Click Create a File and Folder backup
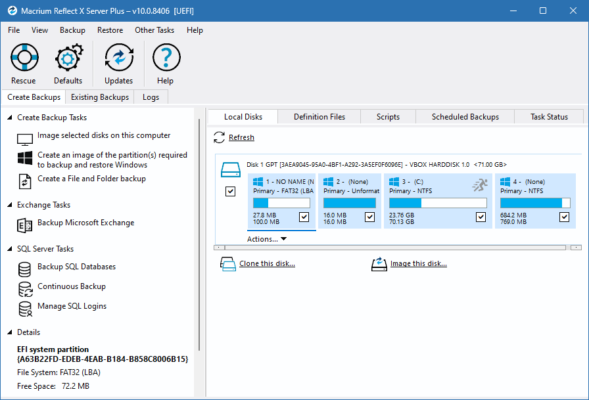Screen dimensions: 589x400 click(92, 178)
